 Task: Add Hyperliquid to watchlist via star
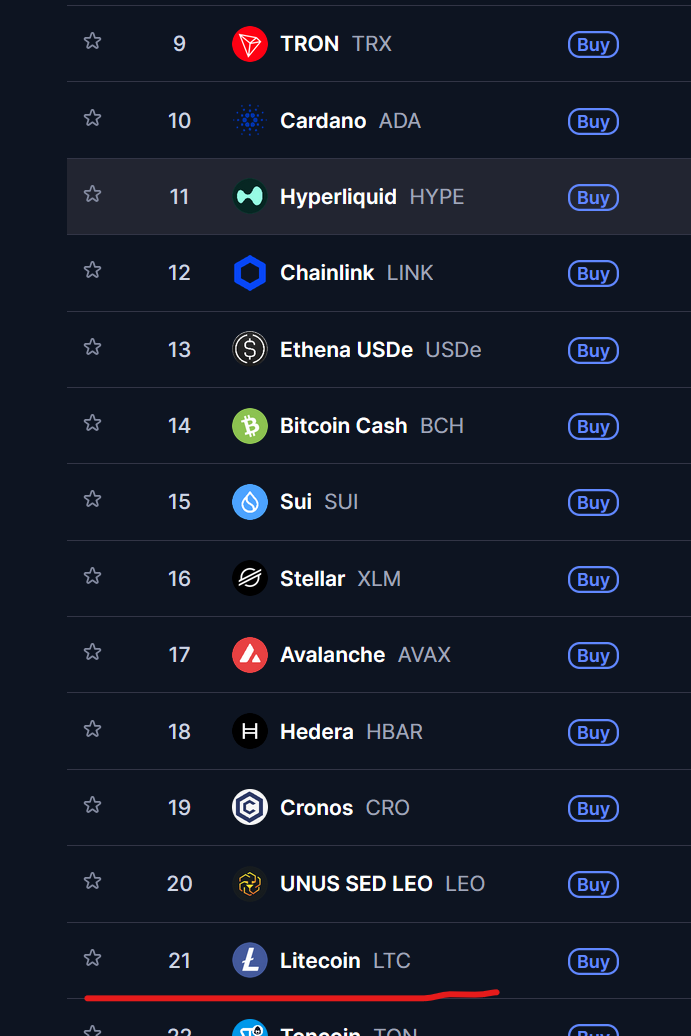[x=92, y=194]
